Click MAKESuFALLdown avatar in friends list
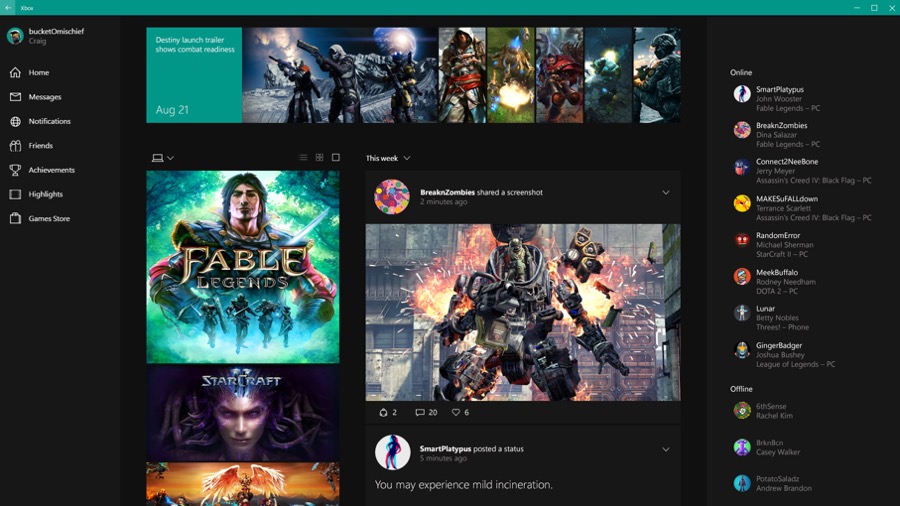This screenshot has height=506, width=900. pyautogui.click(x=742, y=203)
